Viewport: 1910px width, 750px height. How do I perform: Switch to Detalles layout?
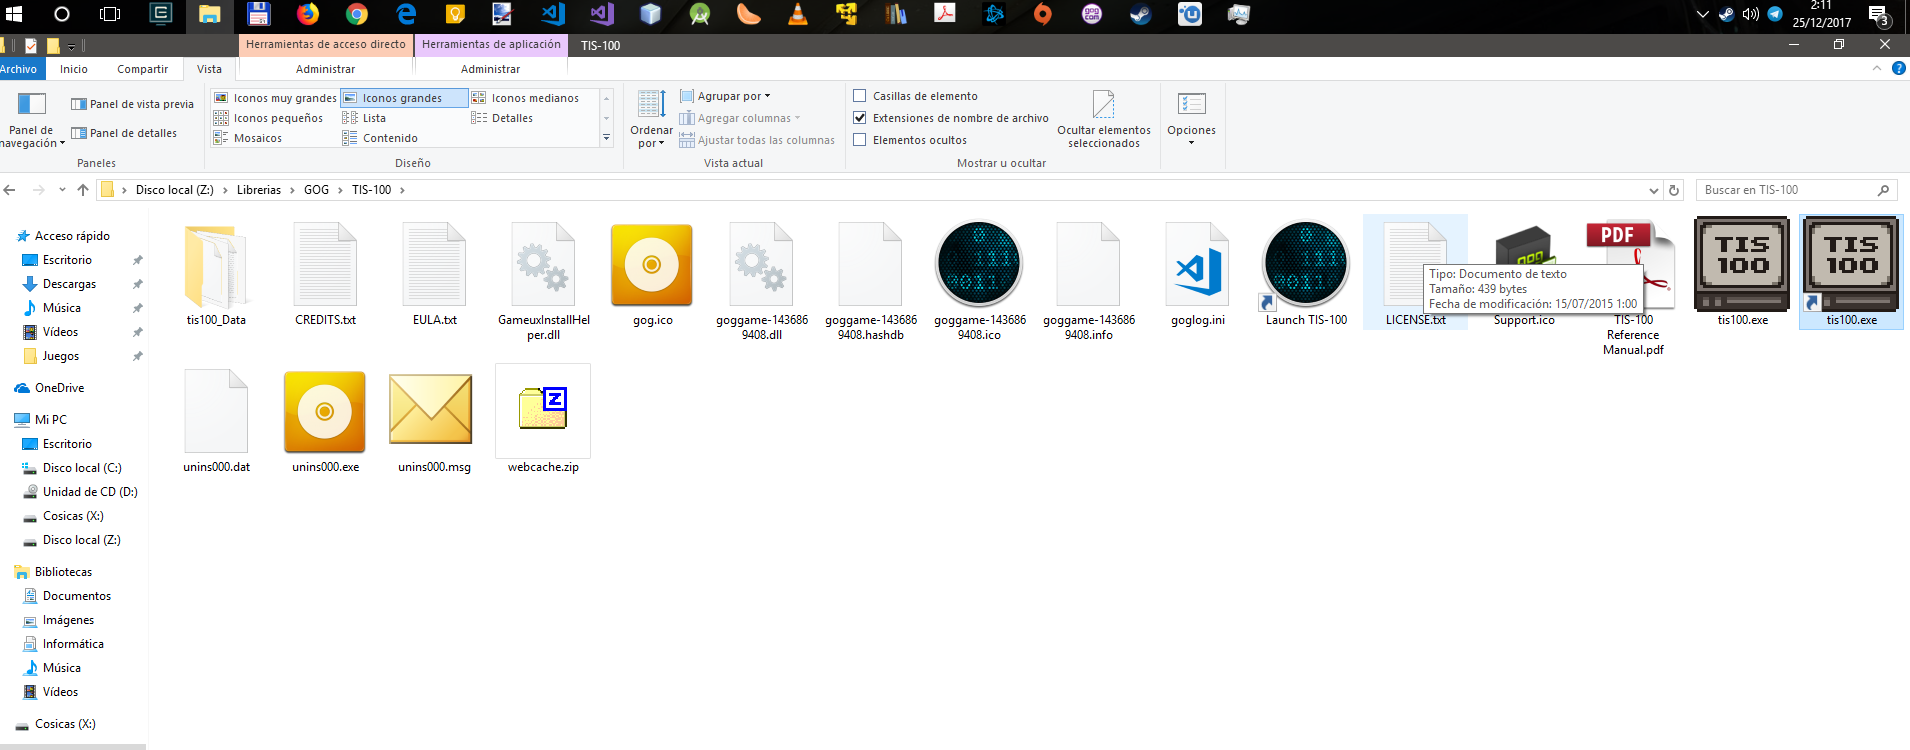tap(502, 118)
